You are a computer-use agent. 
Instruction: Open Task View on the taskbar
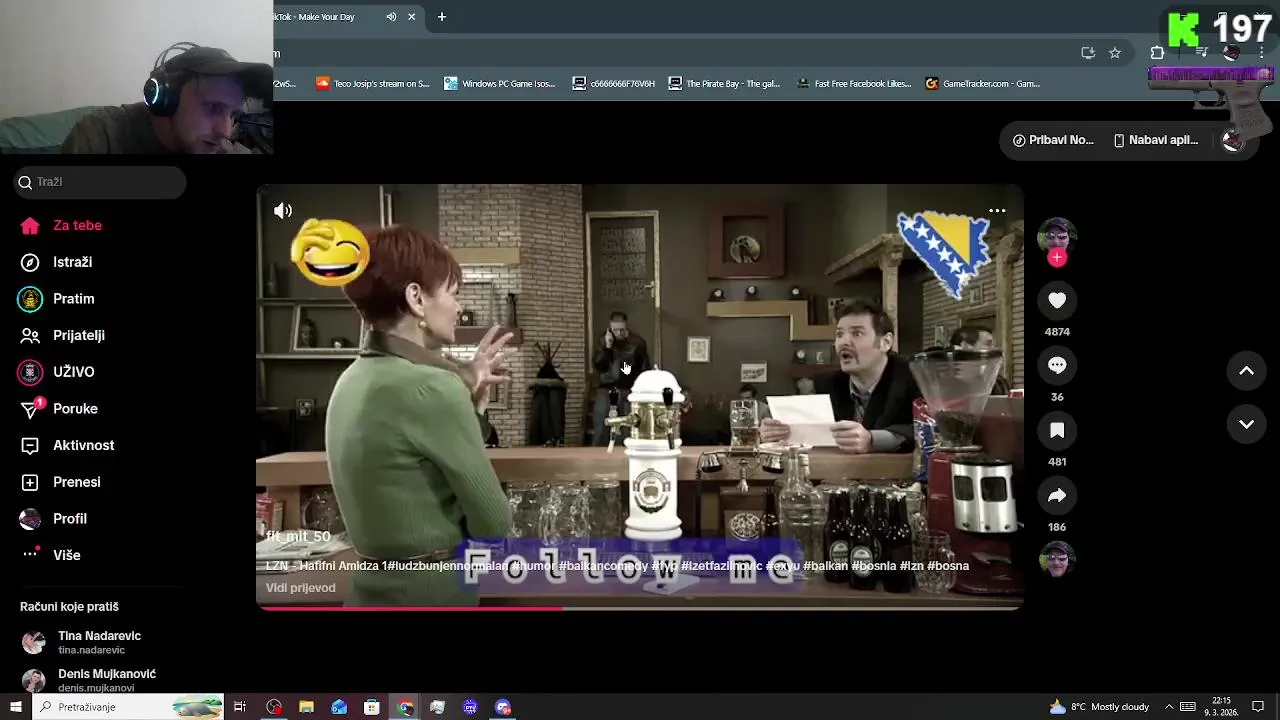(x=240, y=707)
